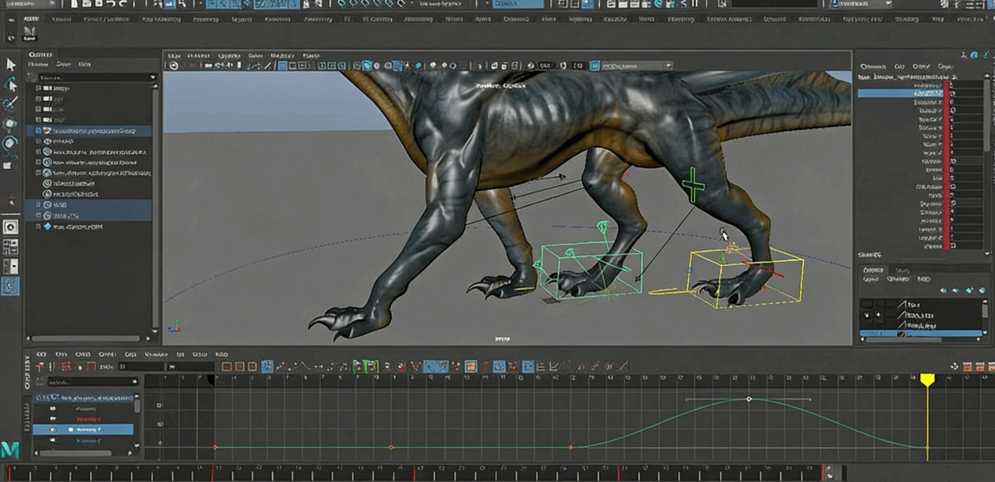Activate the Paint Selection brush tool
Image resolution: width=995 pixels, height=482 pixels.
(x=11, y=104)
